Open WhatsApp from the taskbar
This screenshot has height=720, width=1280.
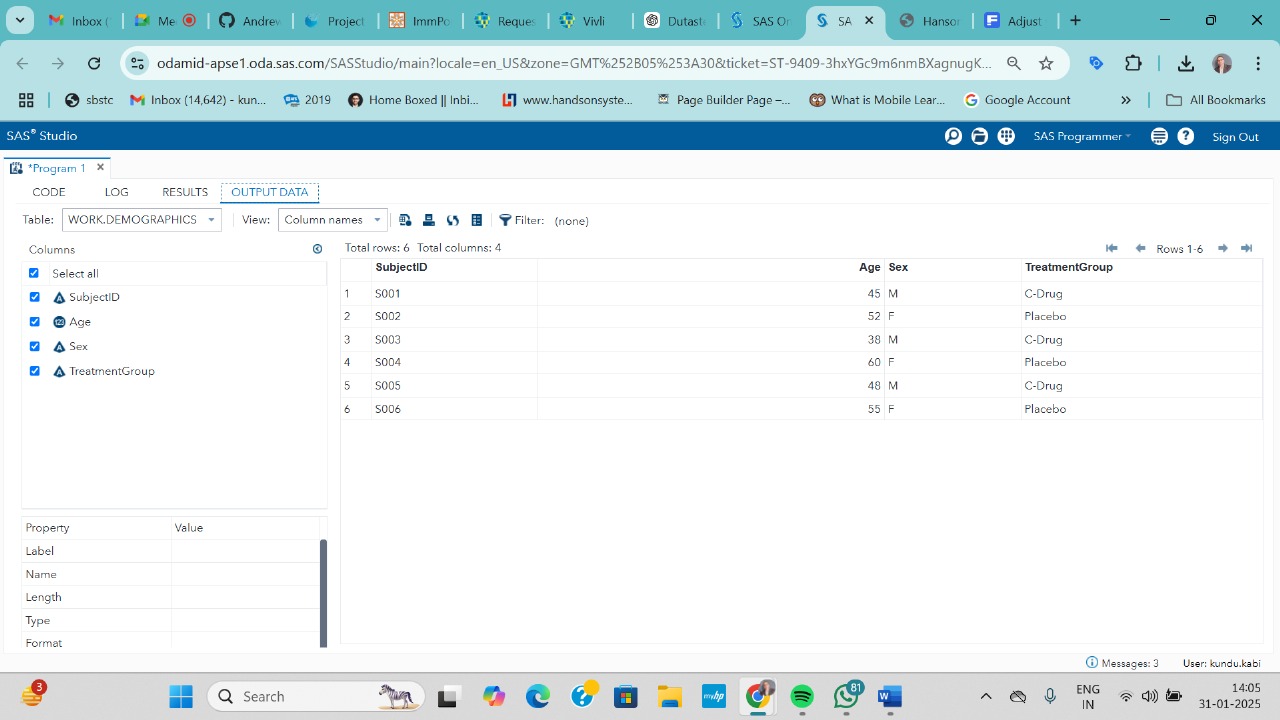tap(846, 696)
